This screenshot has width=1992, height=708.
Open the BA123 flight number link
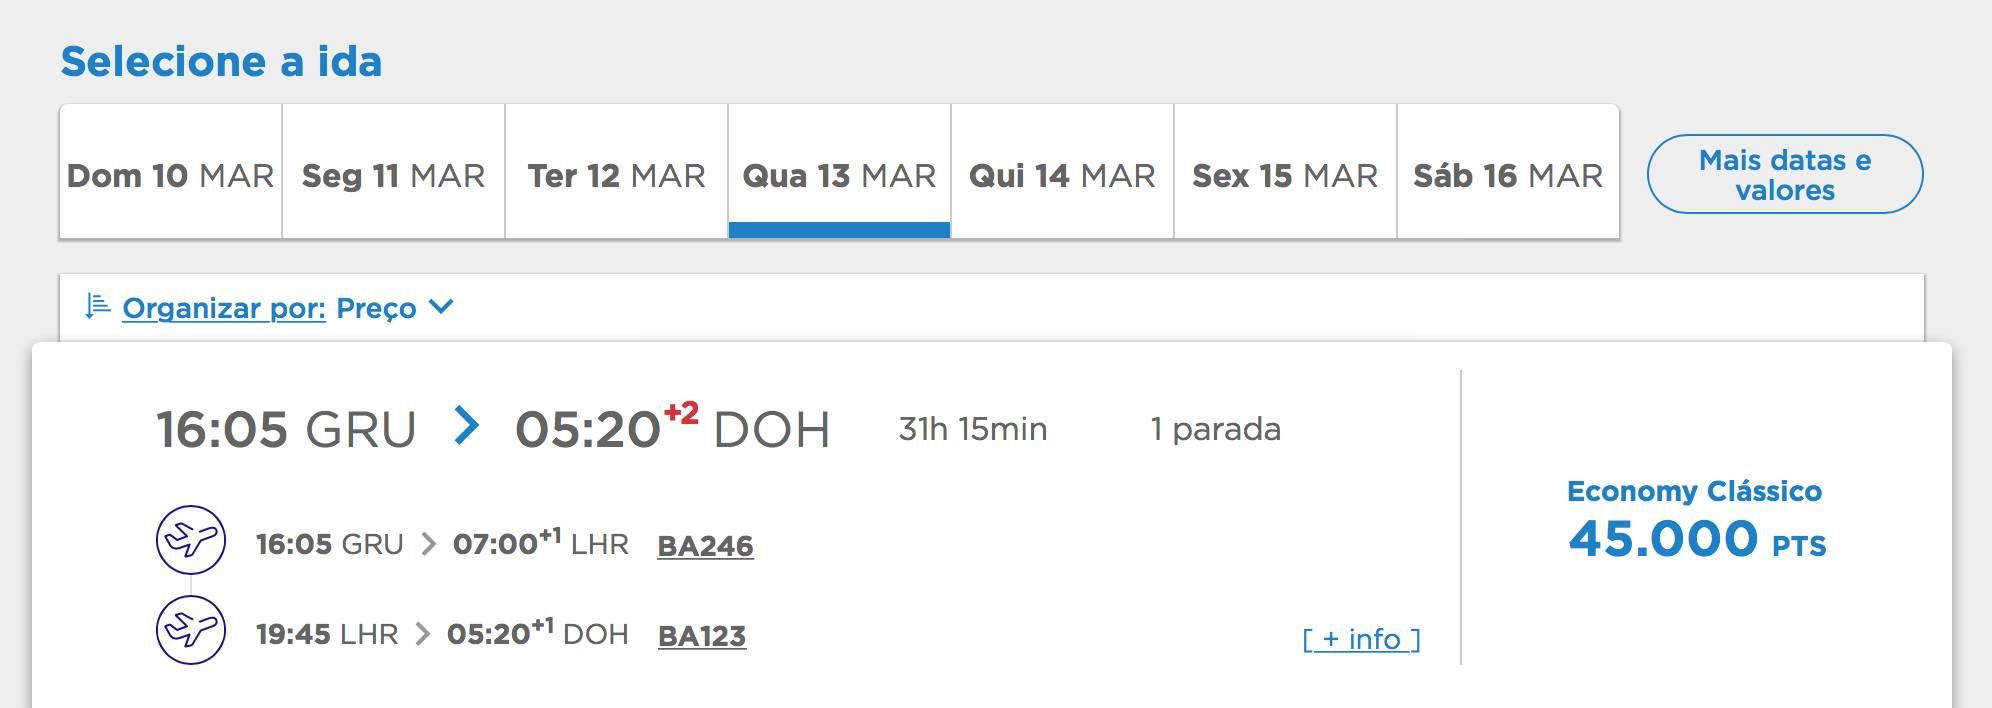pos(702,635)
